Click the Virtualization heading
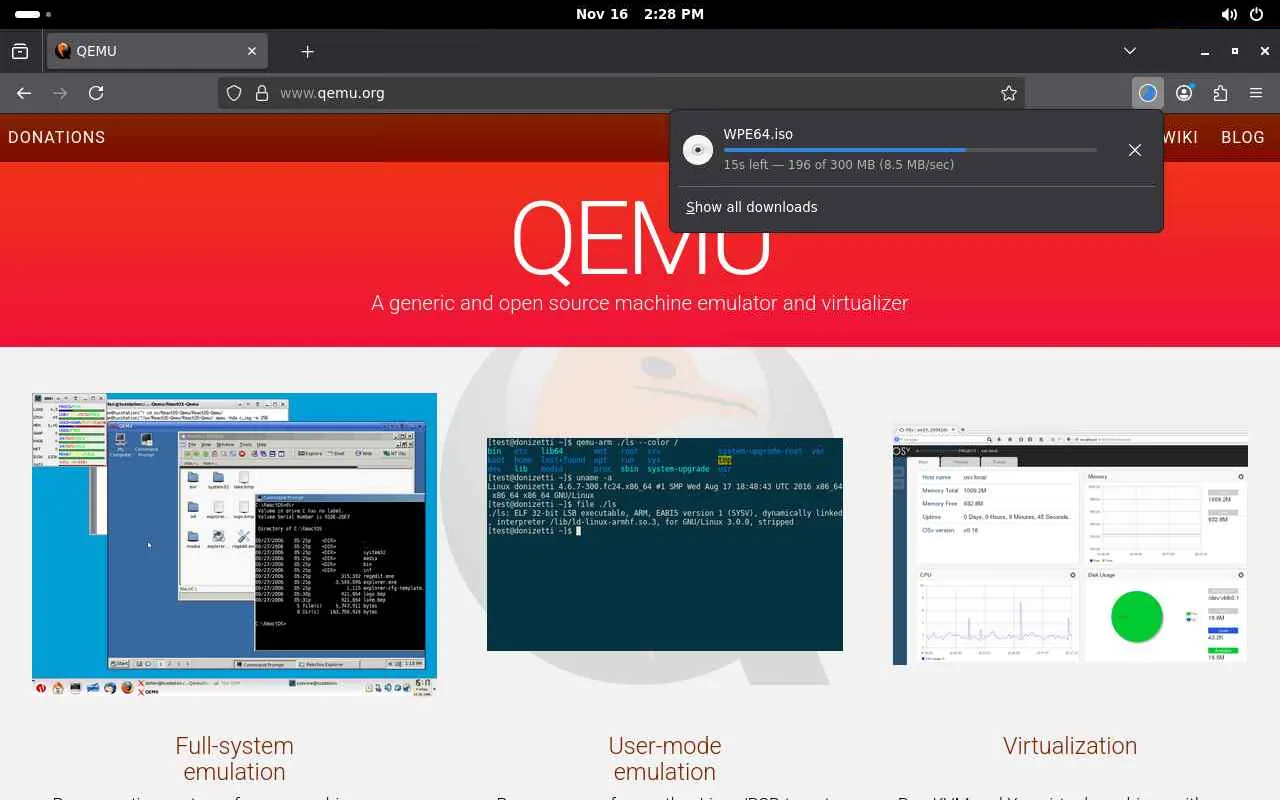Viewport: 1280px width, 800px height. [1070, 746]
